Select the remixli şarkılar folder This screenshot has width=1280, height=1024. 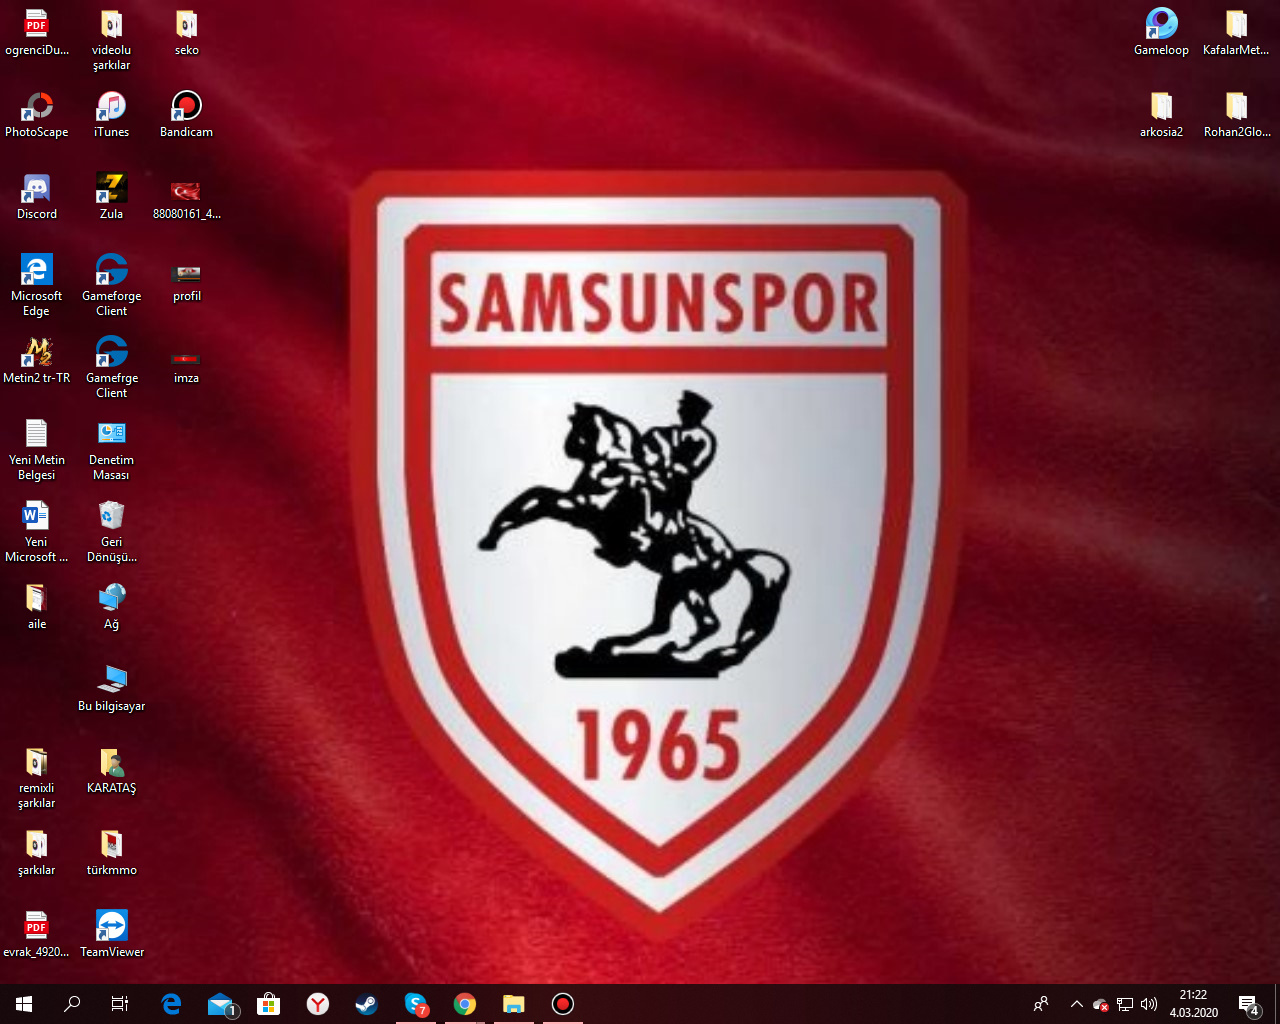coord(37,778)
